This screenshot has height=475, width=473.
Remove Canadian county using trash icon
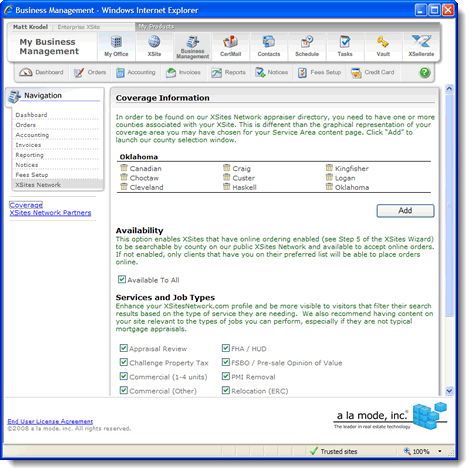[124, 168]
